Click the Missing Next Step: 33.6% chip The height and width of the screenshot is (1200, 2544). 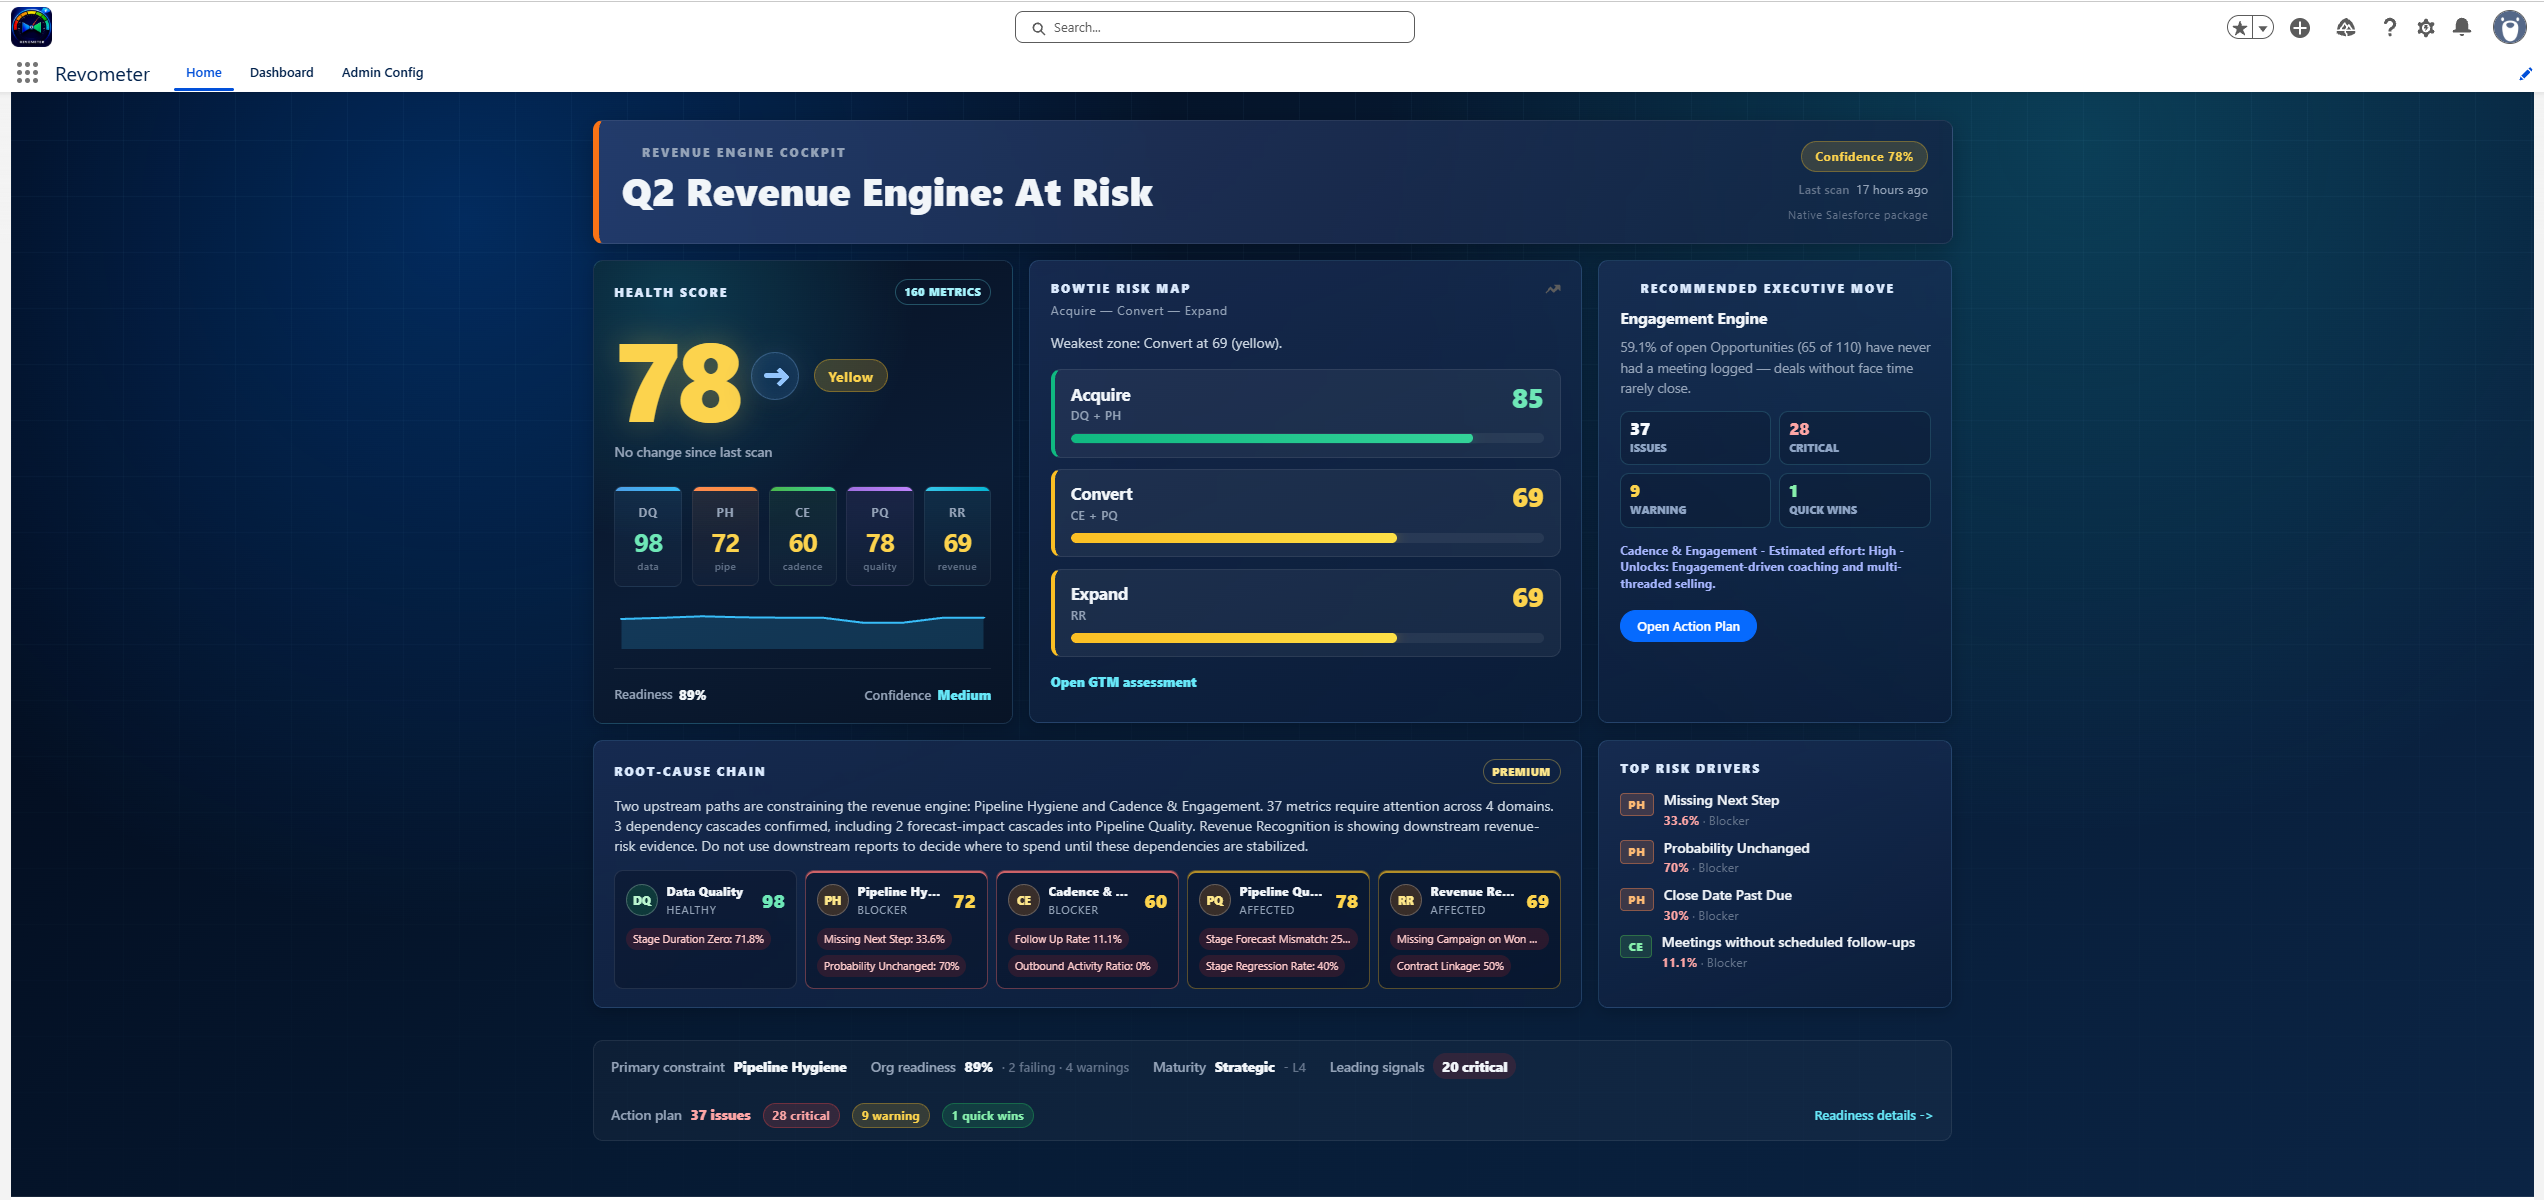point(884,939)
